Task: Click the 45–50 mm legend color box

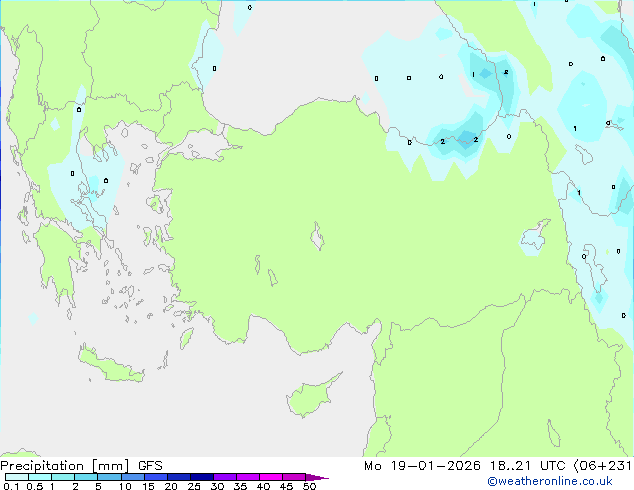Action: pyautogui.click(x=294, y=477)
